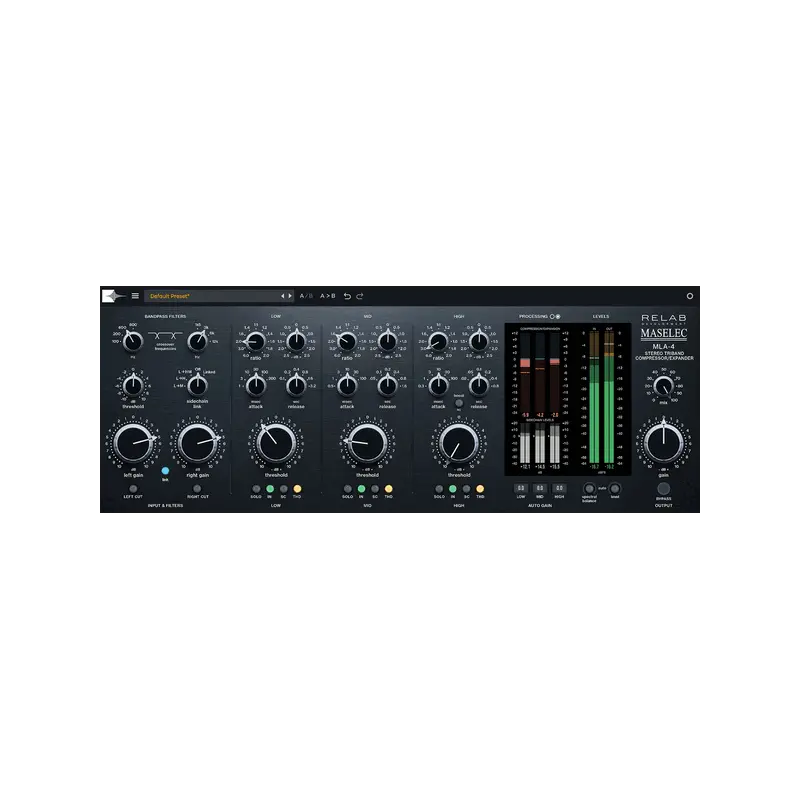This screenshot has width=800, height=800.
Task: Toggle the auto level button
Action: coord(615,489)
